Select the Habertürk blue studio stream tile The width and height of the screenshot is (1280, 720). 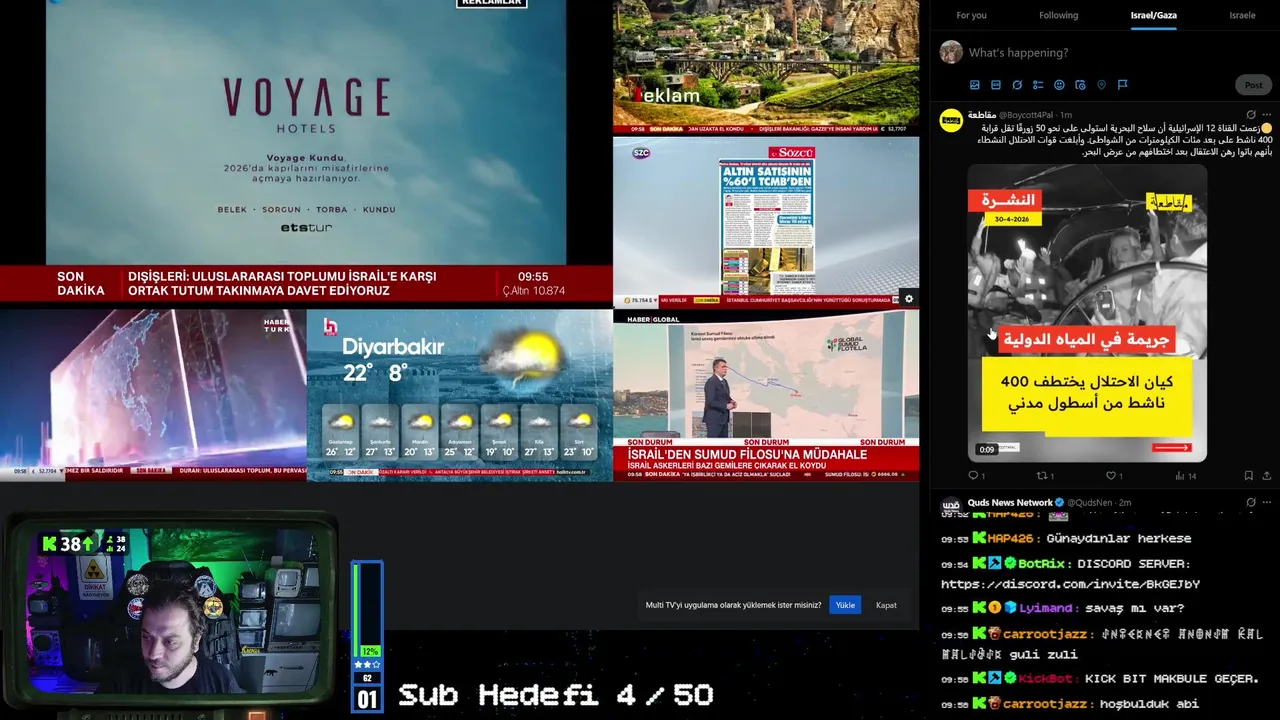click(x=153, y=395)
